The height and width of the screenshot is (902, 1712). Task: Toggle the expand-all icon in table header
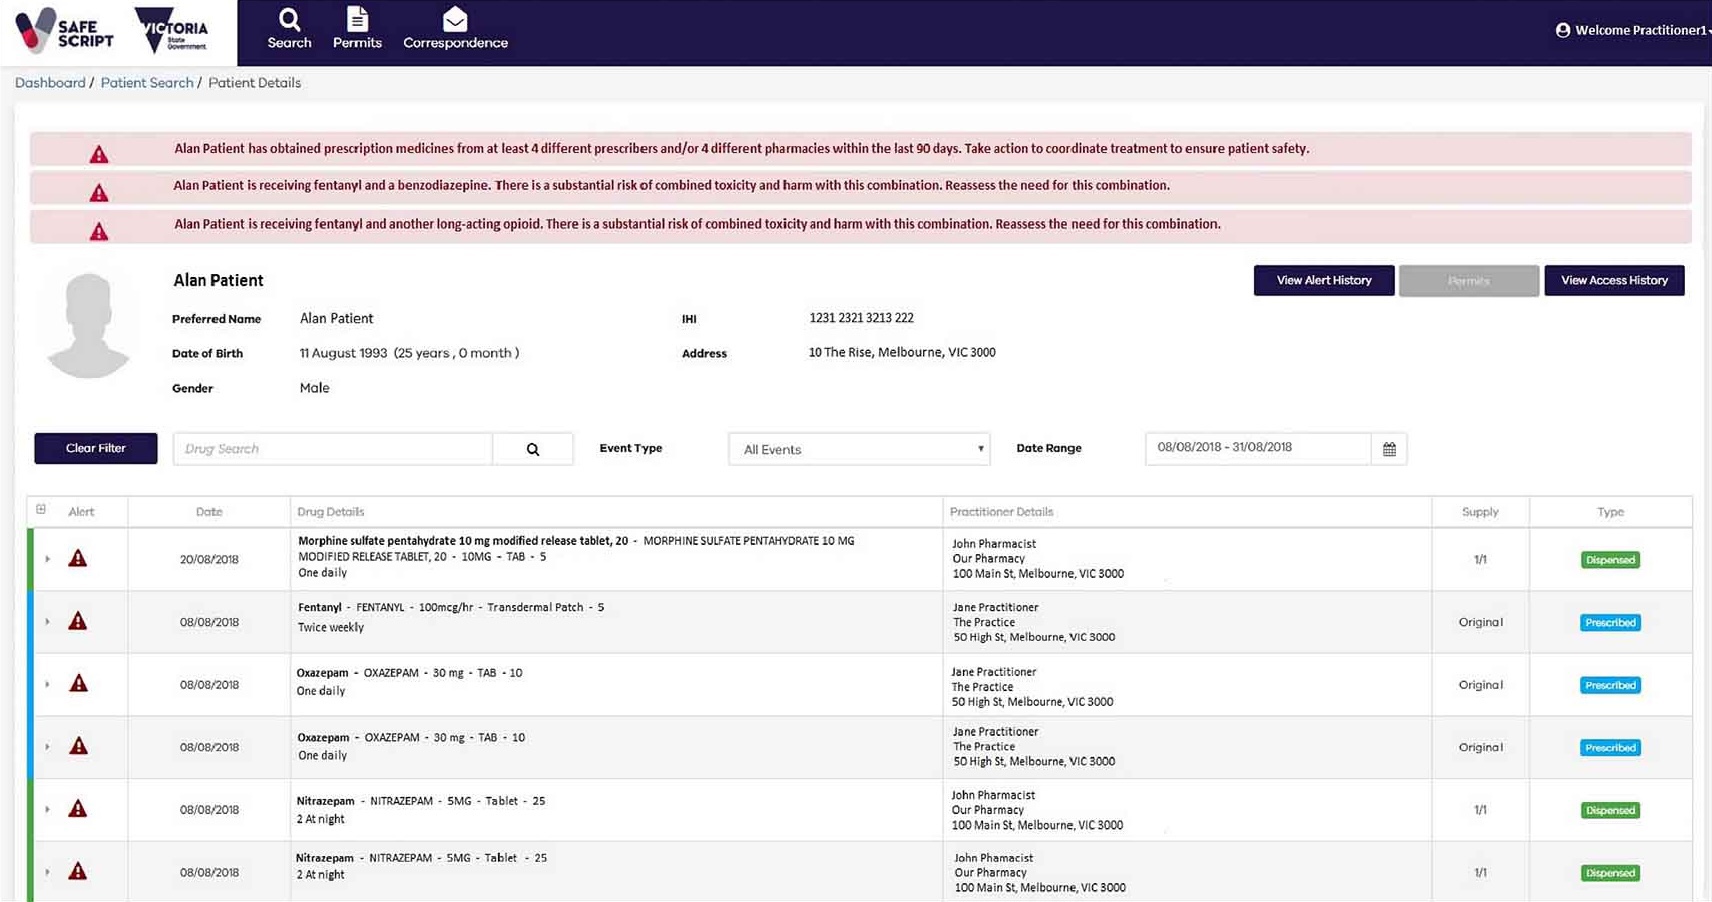[41, 510]
